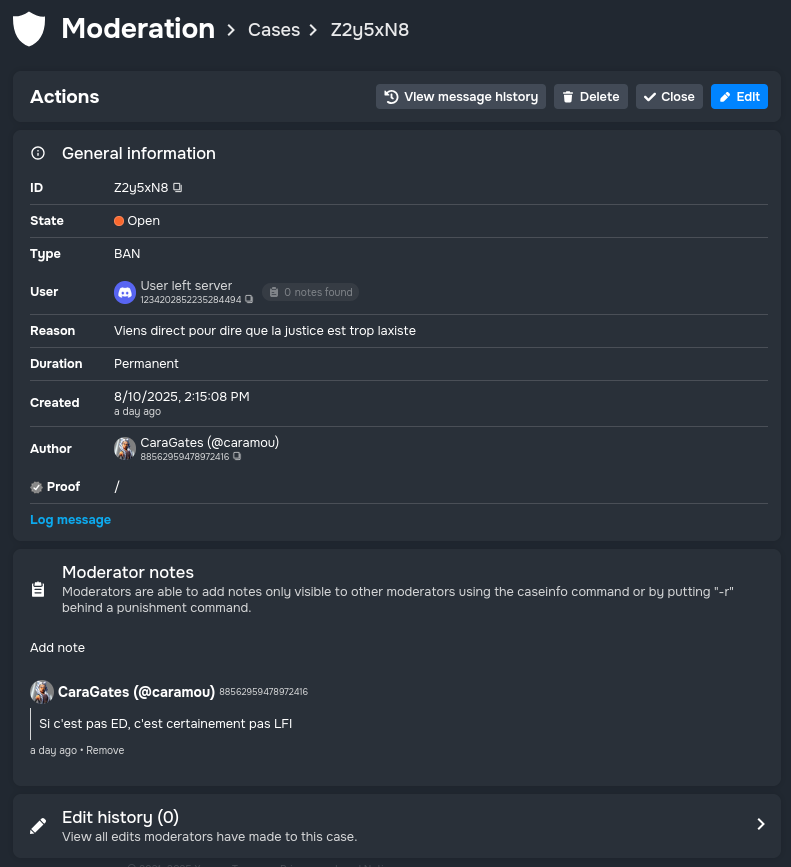Close the open case
791x867 pixels.
(x=669, y=97)
